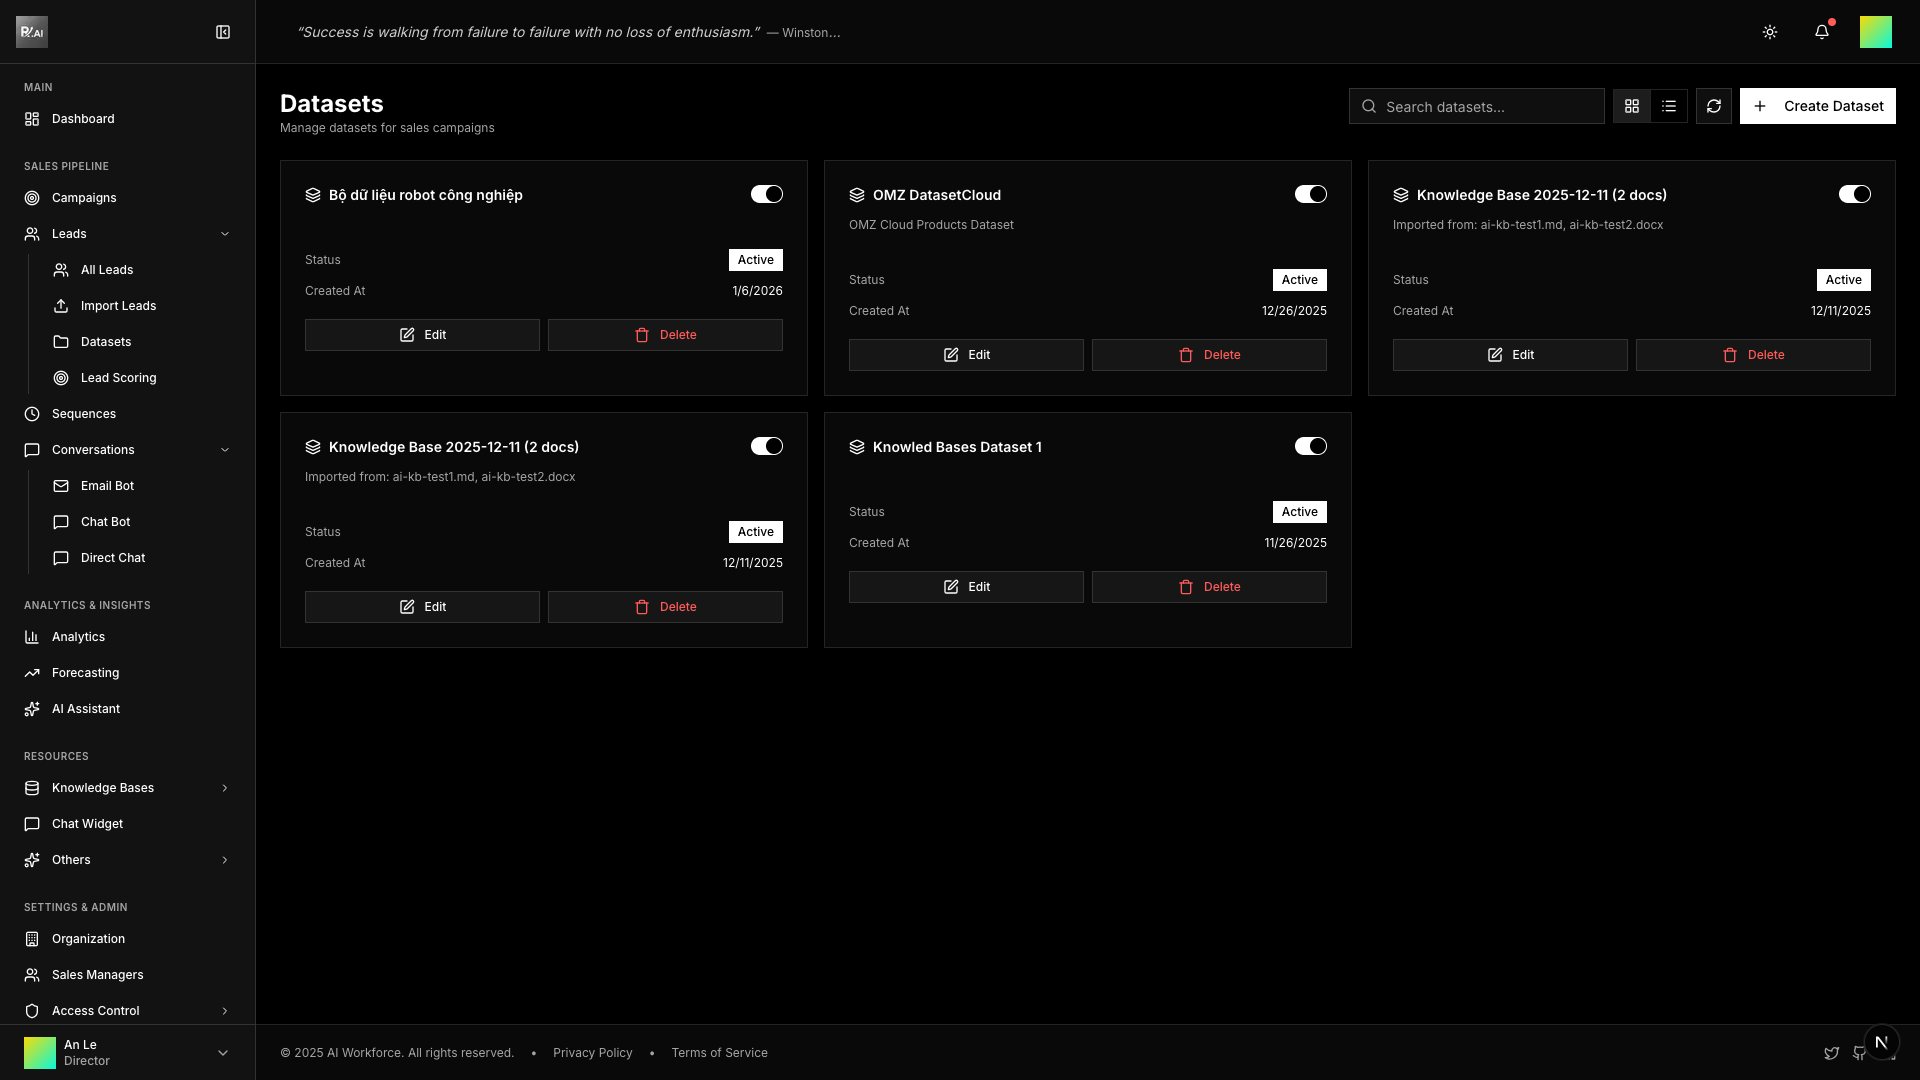
Task: Delete the OMZ DatasetCloud dataset
Action: tap(1209, 355)
